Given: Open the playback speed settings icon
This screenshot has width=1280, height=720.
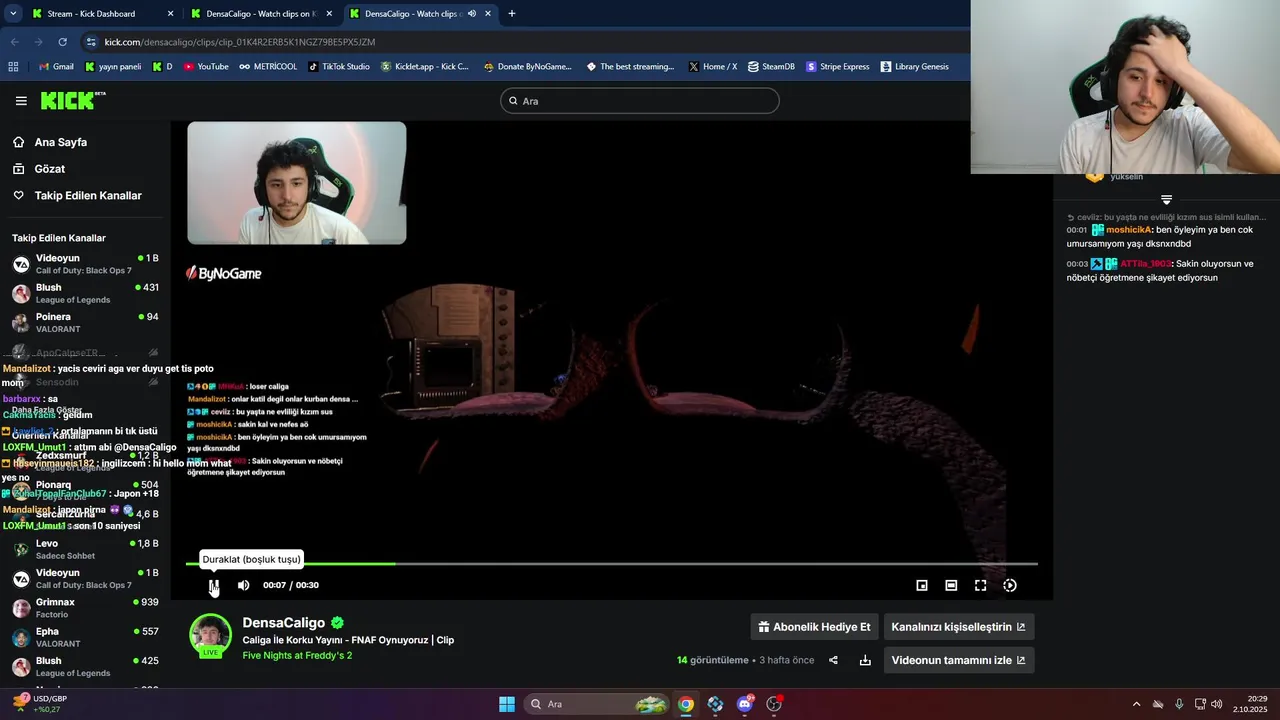Looking at the screenshot, I should [x=1010, y=585].
